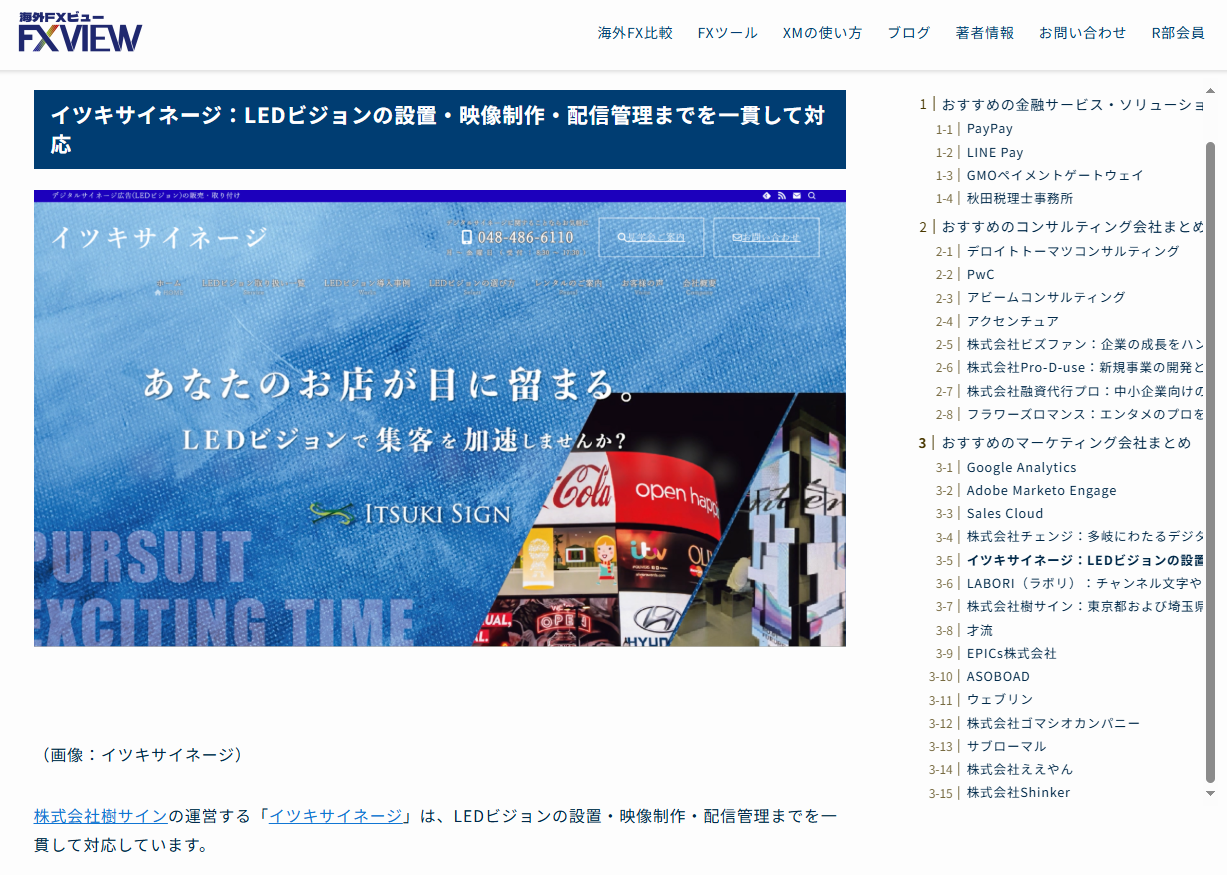
Task: Follow the 株式会社樹サイン link in paragraph
Action: pos(101,816)
